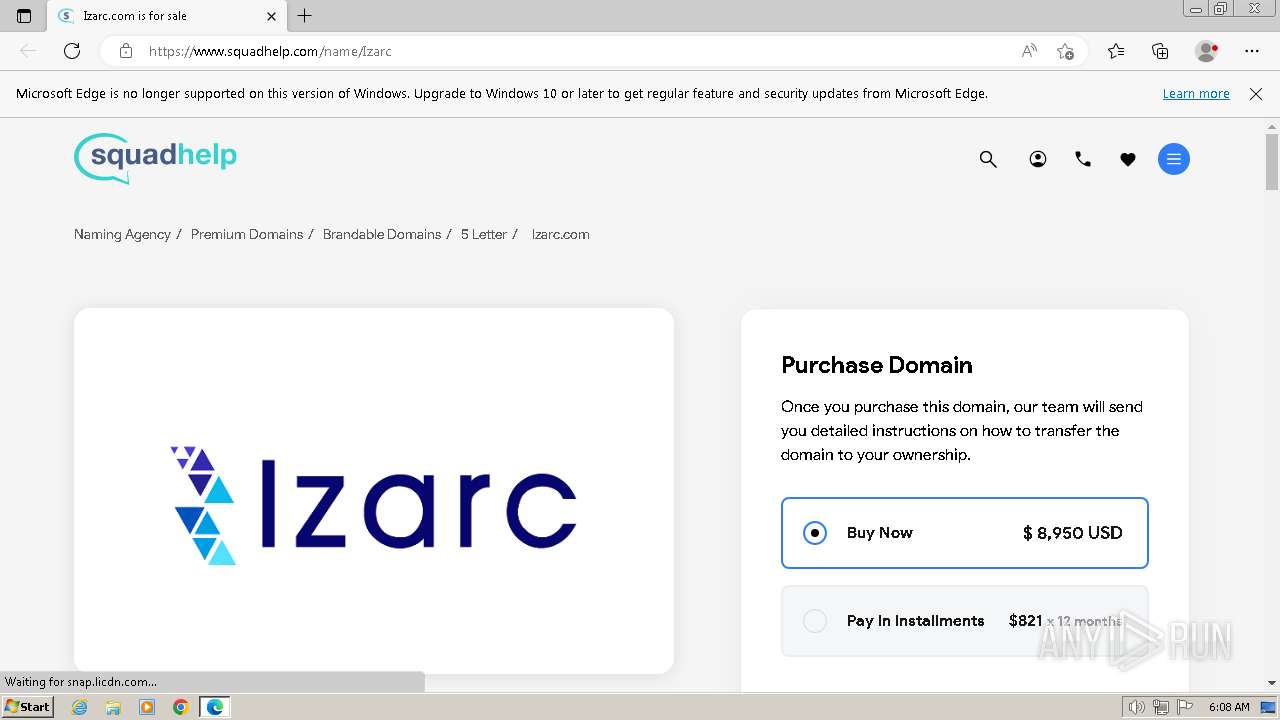Open Edge Settings and more menu
This screenshot has width=1280, height=720.
pos(1252,51)
